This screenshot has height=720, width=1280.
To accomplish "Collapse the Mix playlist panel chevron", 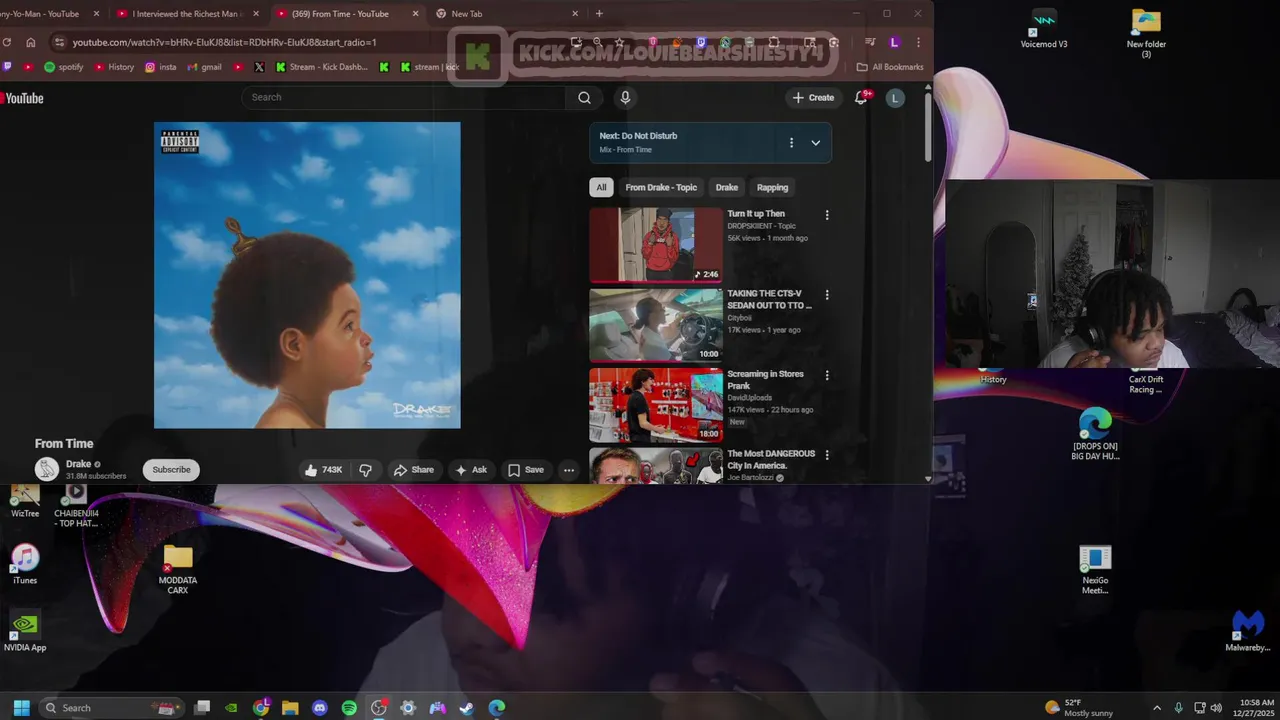I will (815, 143).
